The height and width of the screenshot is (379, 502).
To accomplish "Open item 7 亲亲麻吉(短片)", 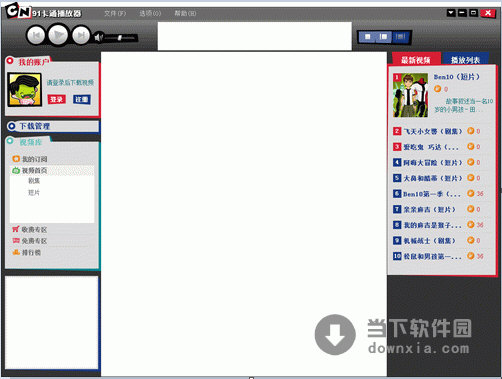I will (429, 210).
